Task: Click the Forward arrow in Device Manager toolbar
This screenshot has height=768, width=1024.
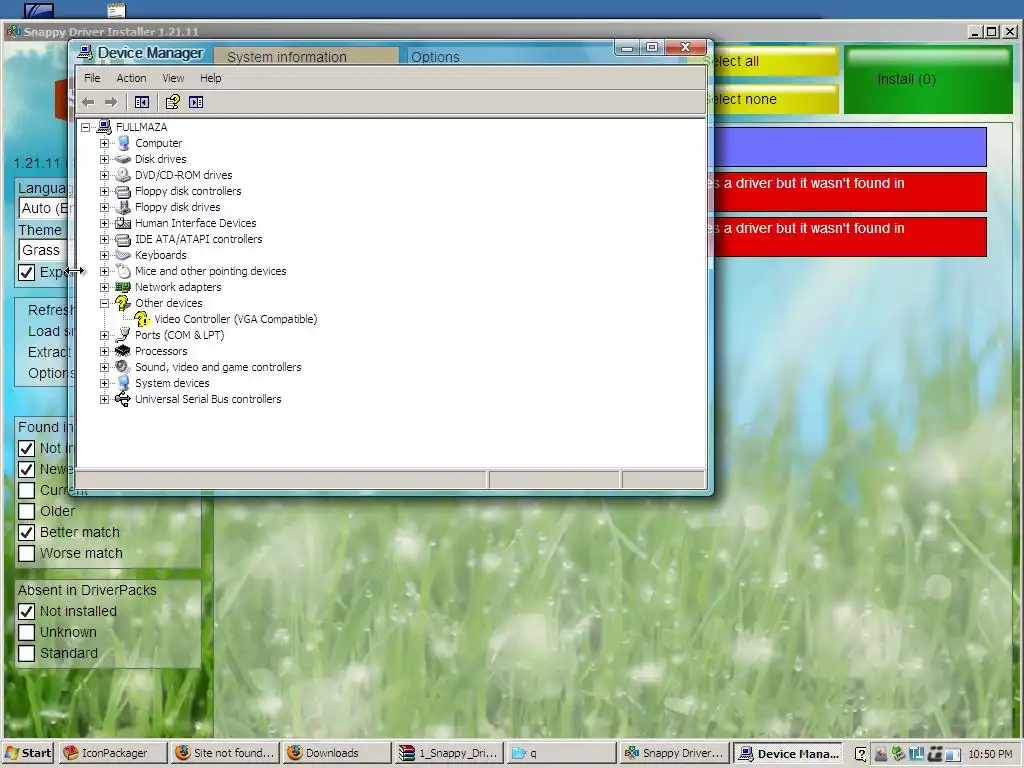Action: tap(111, 102)
